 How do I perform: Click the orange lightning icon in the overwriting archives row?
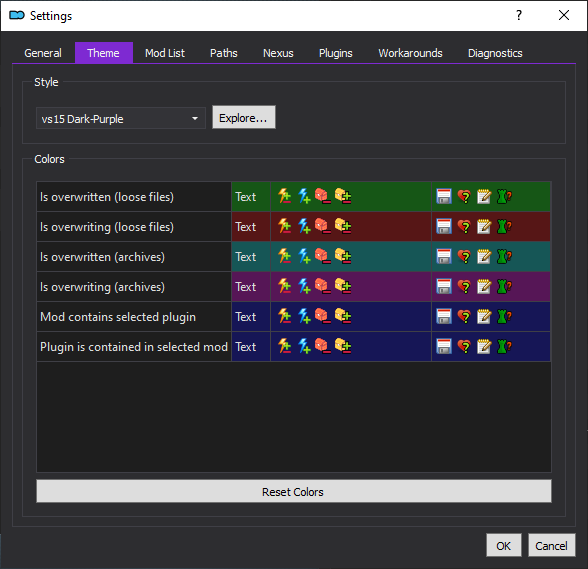[x=285, y=286]
